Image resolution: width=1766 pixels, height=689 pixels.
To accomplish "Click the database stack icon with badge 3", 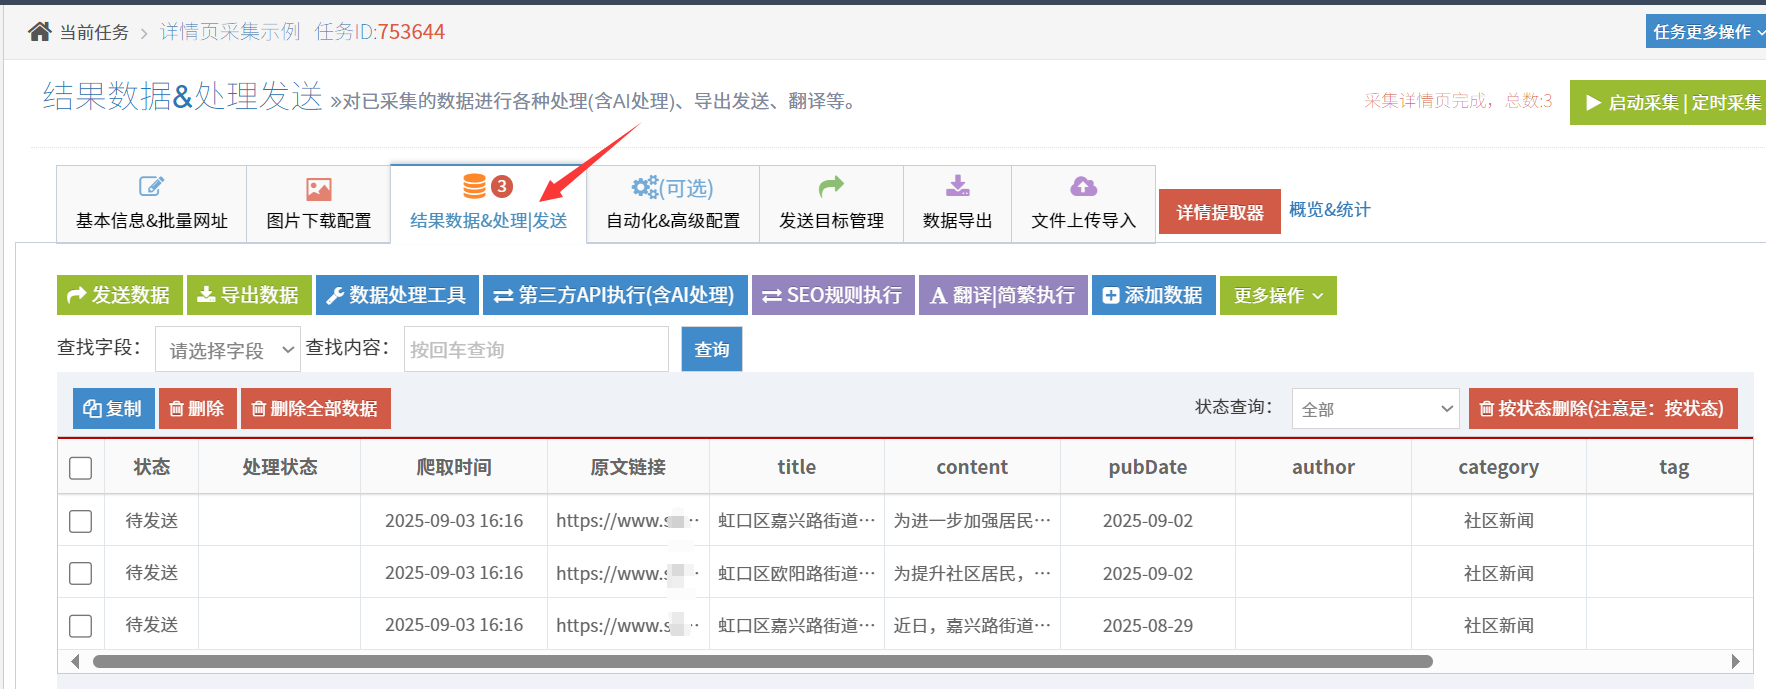I will (x=475, y=186).
